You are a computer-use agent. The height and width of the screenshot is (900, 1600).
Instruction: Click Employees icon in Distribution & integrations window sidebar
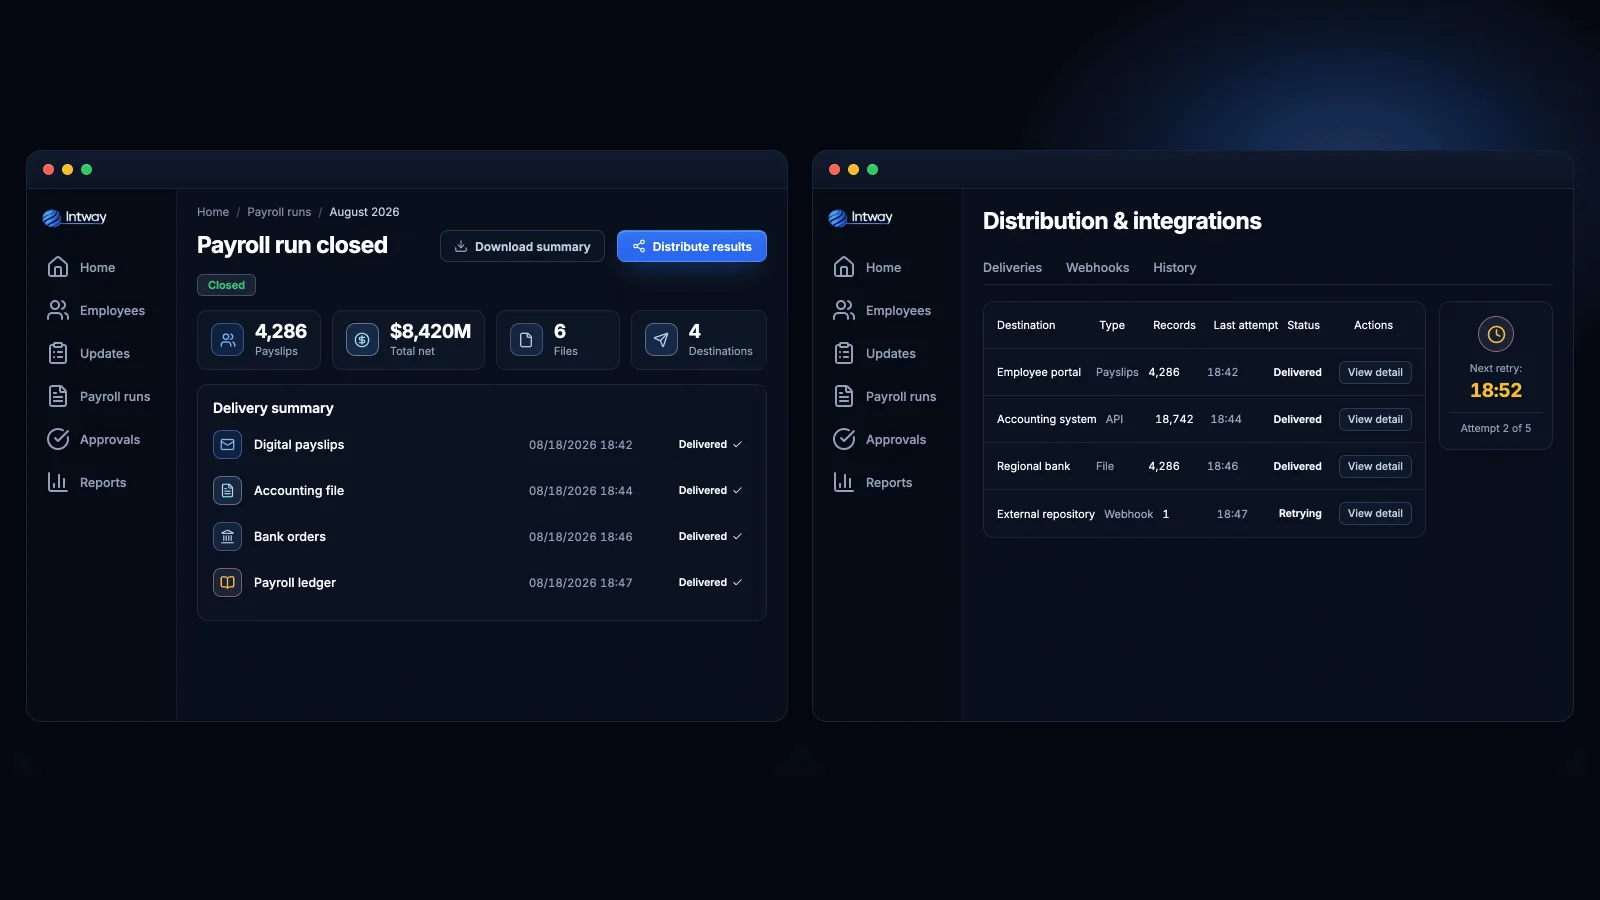[x=844, y=310]
